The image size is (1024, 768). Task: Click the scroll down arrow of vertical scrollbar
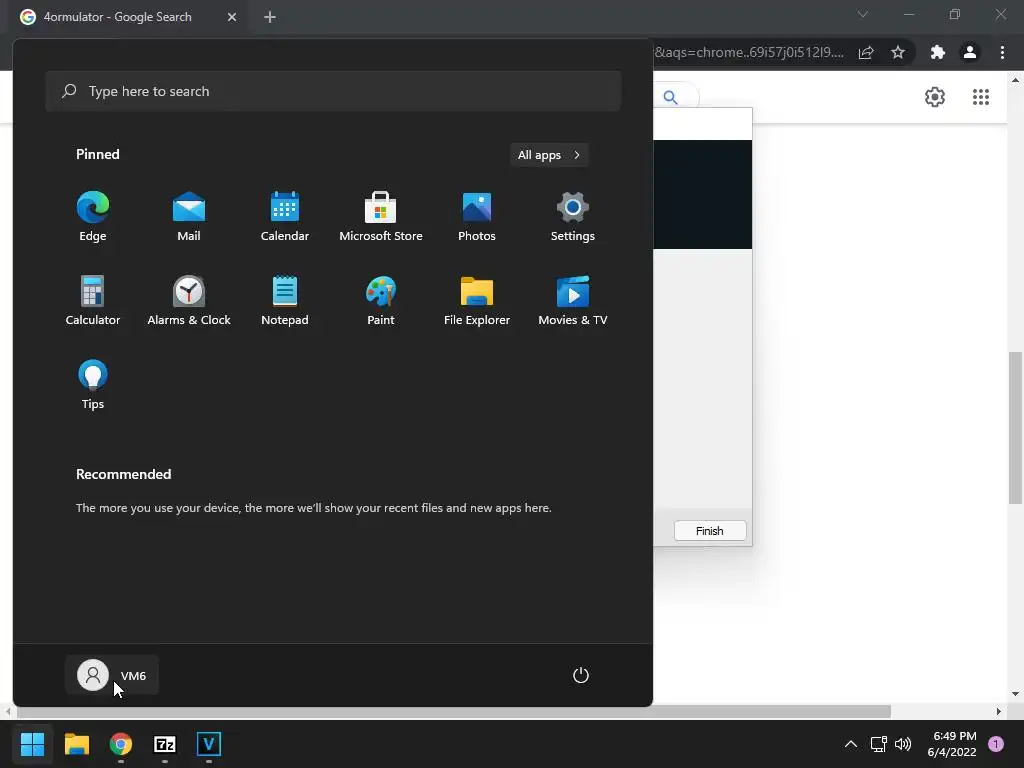tap(1015, 694)
